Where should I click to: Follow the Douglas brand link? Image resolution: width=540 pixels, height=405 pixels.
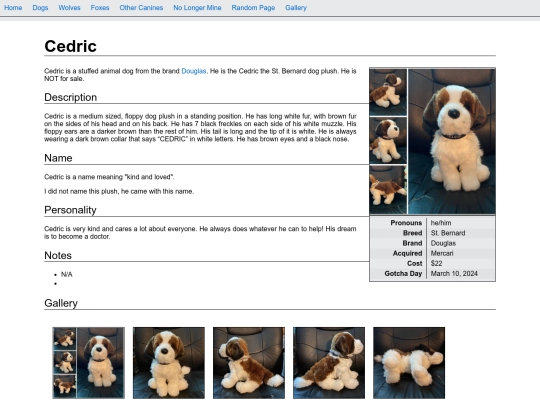(x=194, y=71)
